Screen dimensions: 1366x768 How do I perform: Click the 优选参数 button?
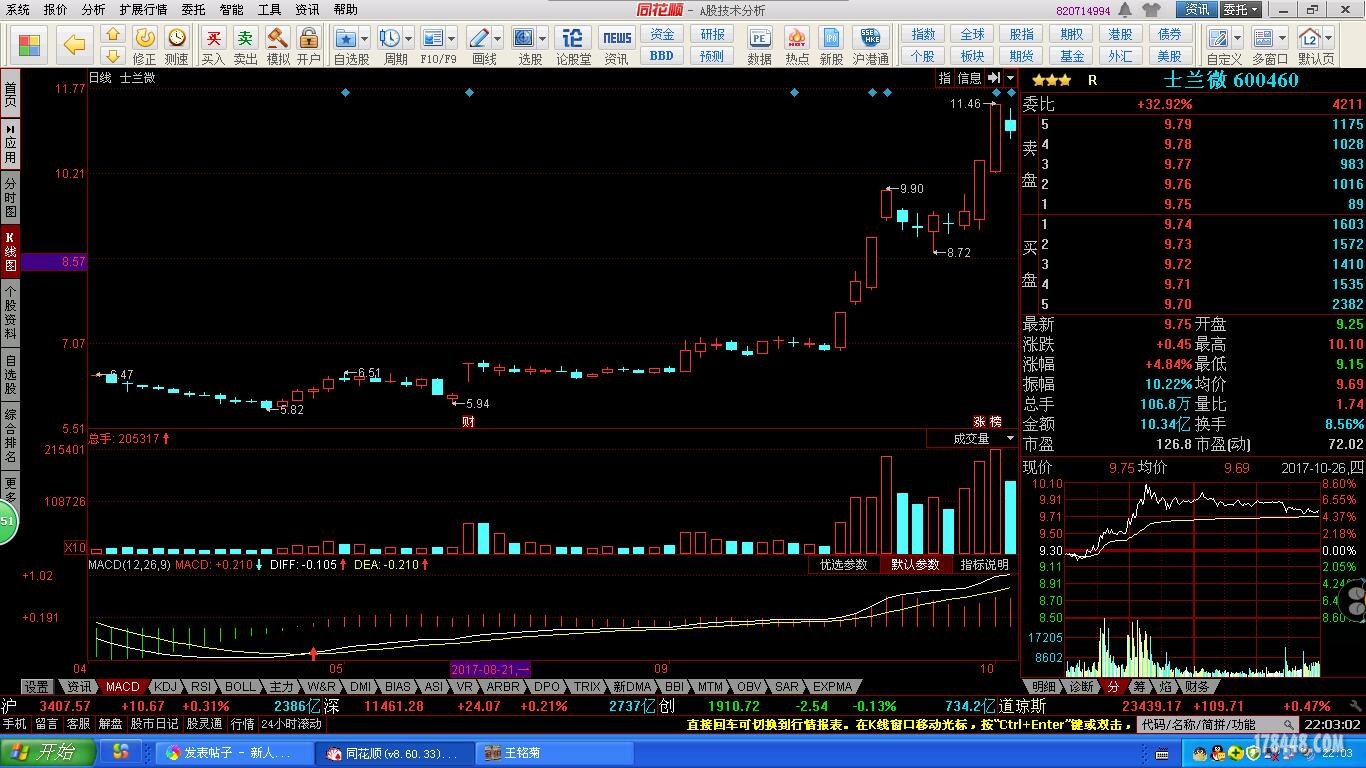pyautogui.click(x=843, y=565)
